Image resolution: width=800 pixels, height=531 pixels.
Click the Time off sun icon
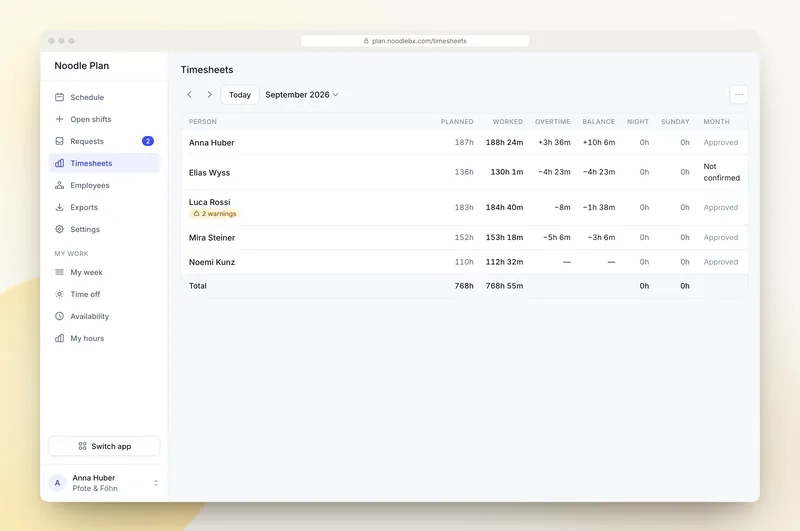pos(59,294)
